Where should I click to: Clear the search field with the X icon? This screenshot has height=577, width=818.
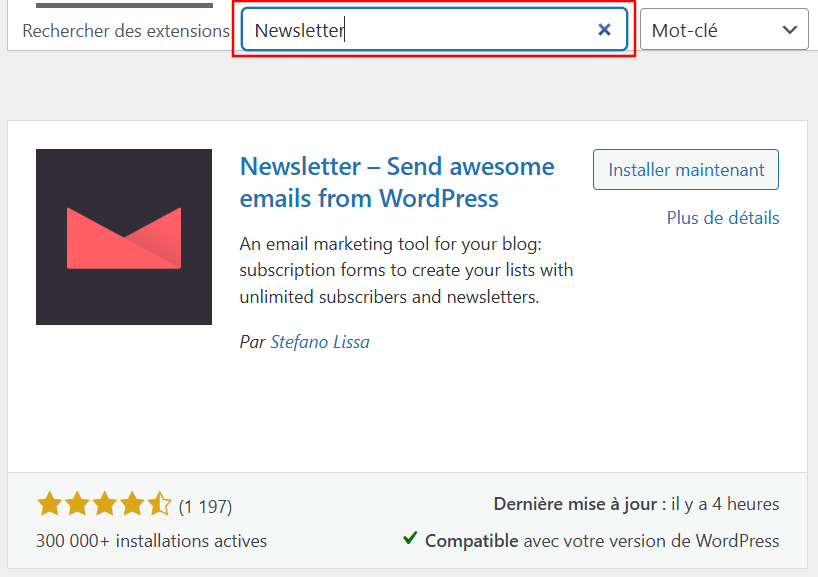tap(604, 30)
